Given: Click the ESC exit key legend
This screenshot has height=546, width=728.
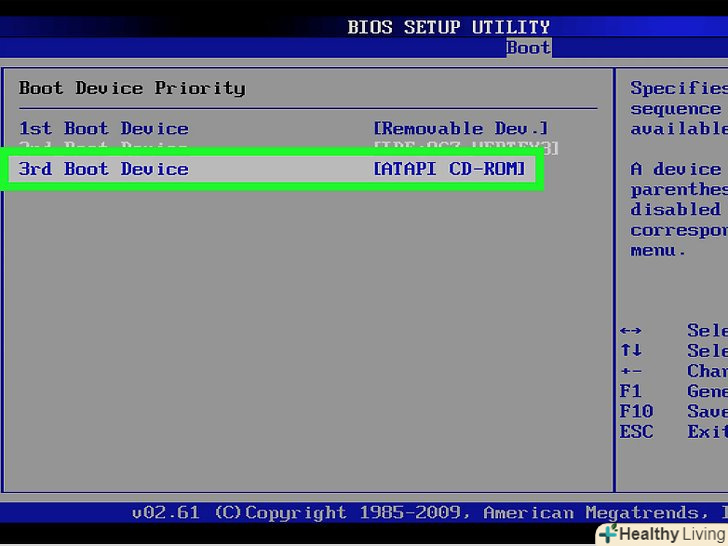Looking at the screenshot, I should point(636,432).
